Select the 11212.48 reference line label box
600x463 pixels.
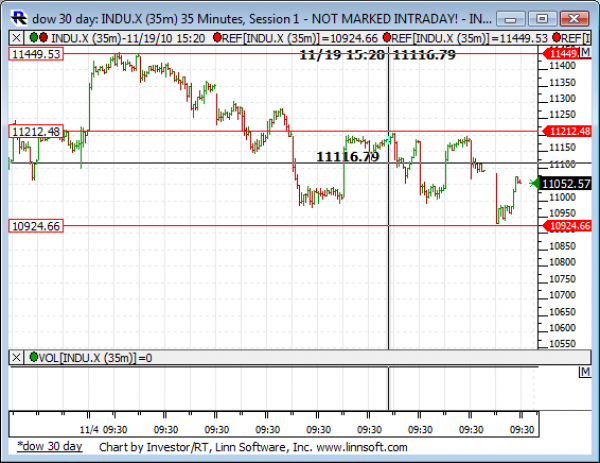pyautogui.click(x=36, y=132)
